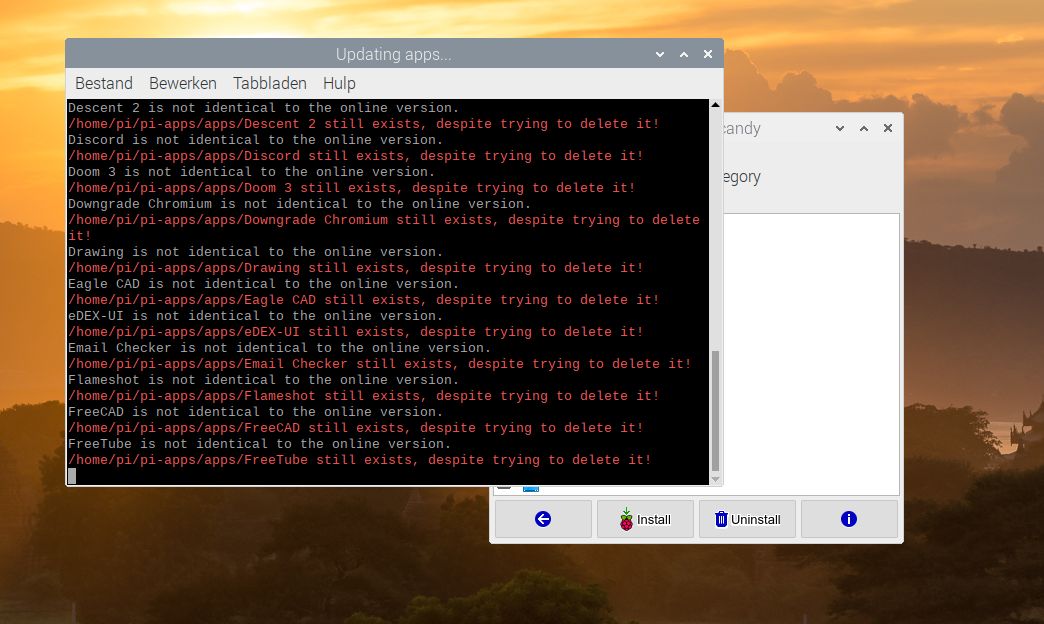Maximize the Updating apps terminal window
This screenshot has width=1044, height=624.
tap(684, 55)
